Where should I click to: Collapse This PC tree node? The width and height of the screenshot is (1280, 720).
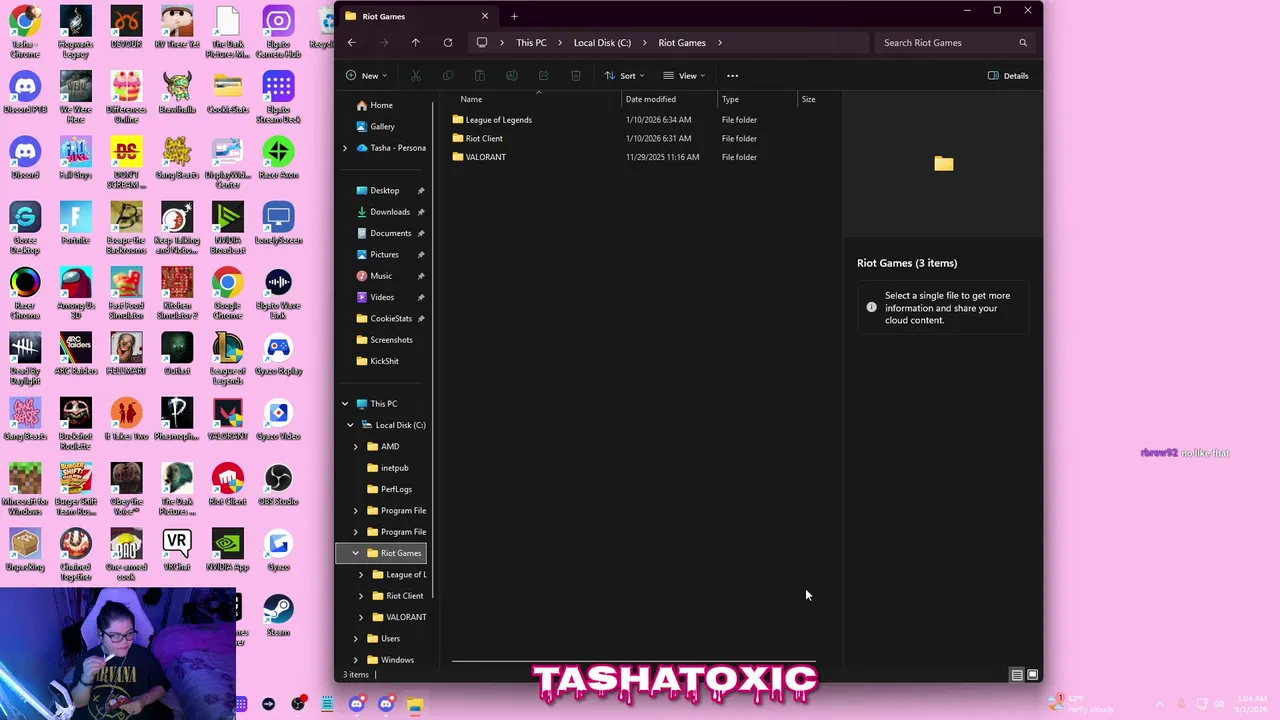pyautogui.click(x=345, y=404)
